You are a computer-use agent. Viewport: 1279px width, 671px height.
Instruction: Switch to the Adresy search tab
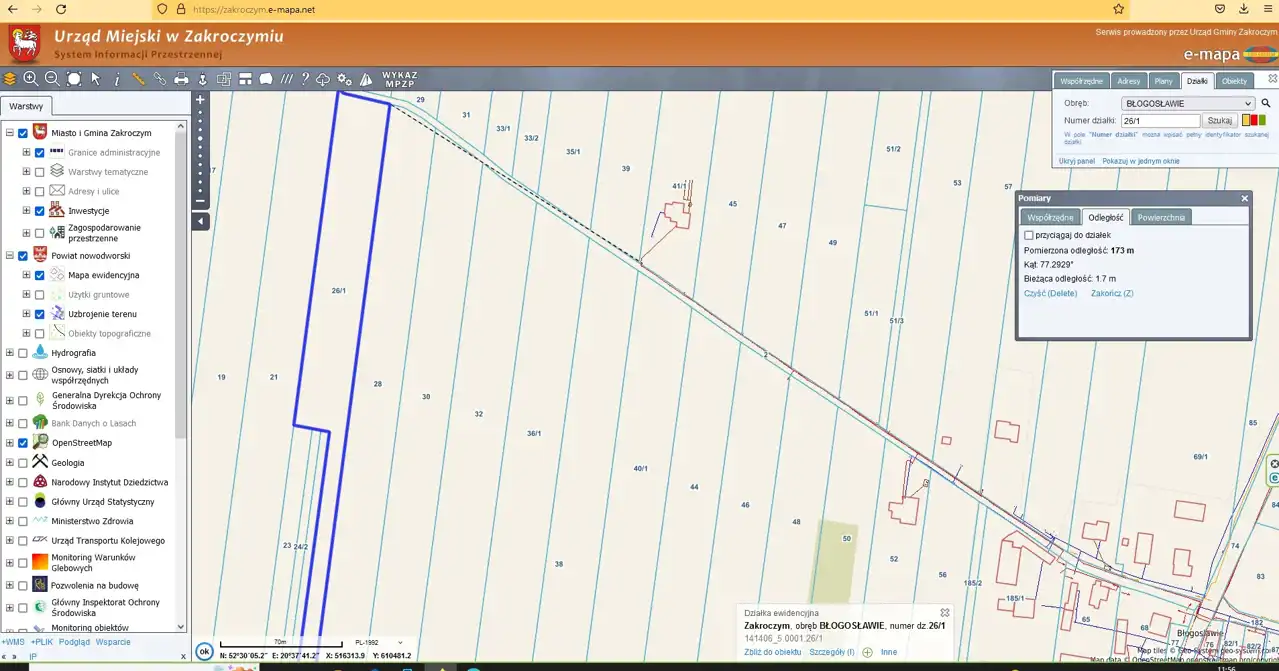click(x=1128, y=81)
